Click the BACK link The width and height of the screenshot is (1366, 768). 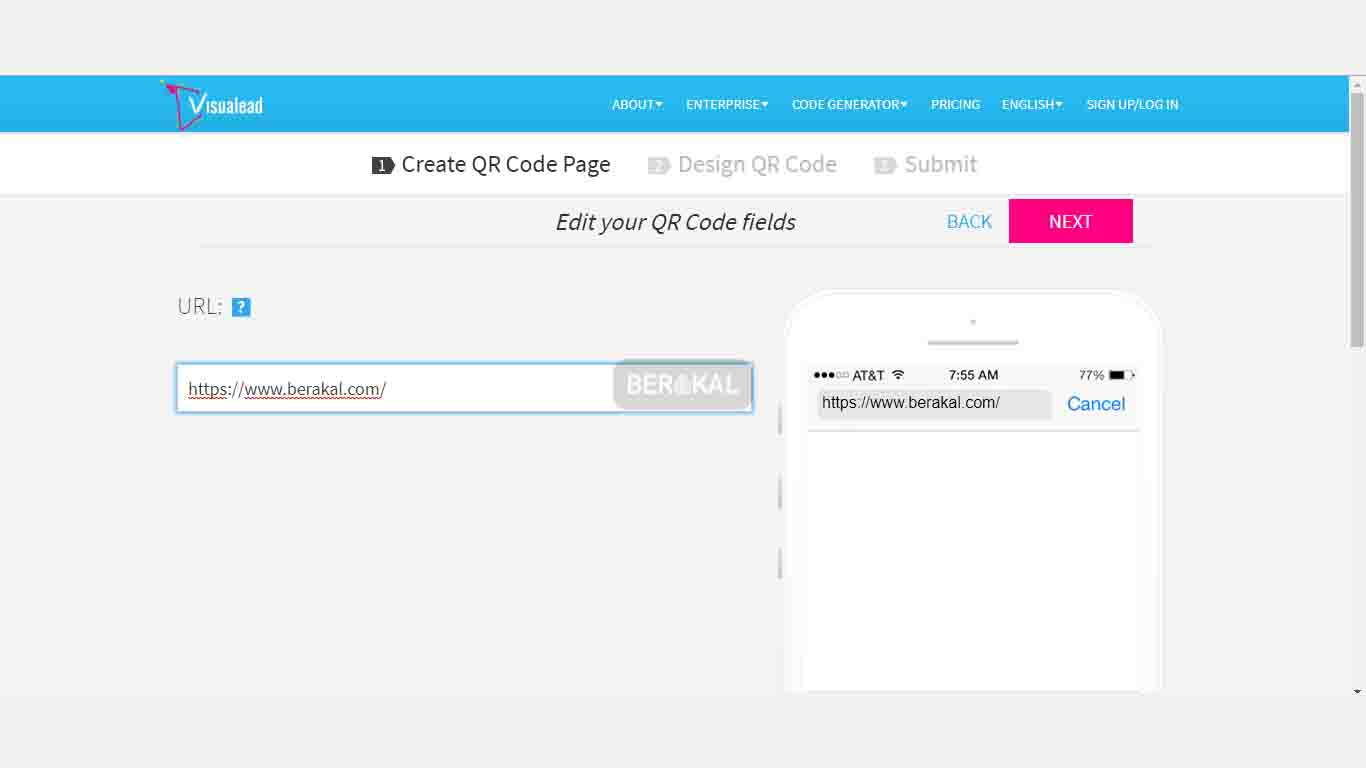point(969,221)
